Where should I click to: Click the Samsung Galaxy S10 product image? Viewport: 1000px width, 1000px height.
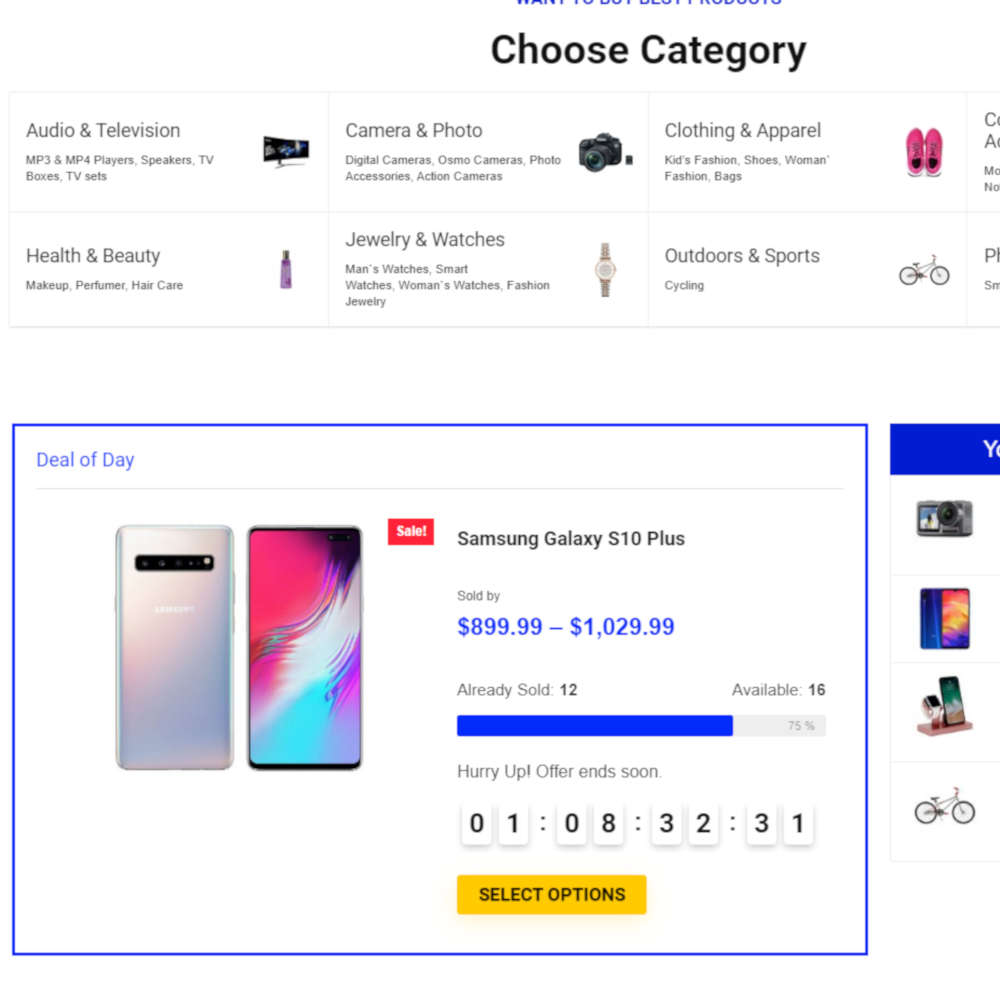coord(239,648)
